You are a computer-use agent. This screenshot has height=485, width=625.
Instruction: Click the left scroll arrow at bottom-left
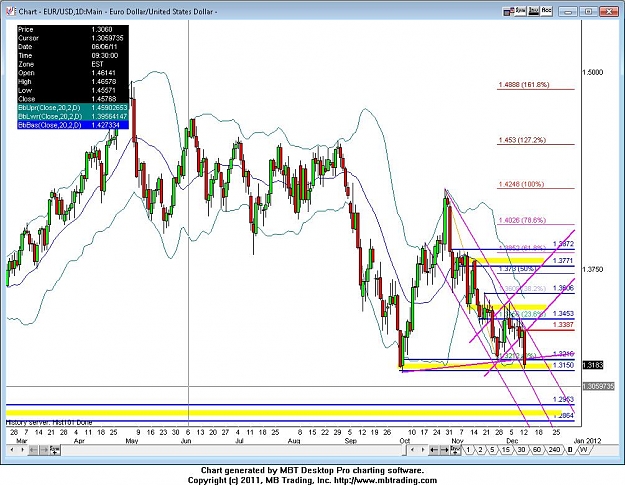(x=12, y=450)
